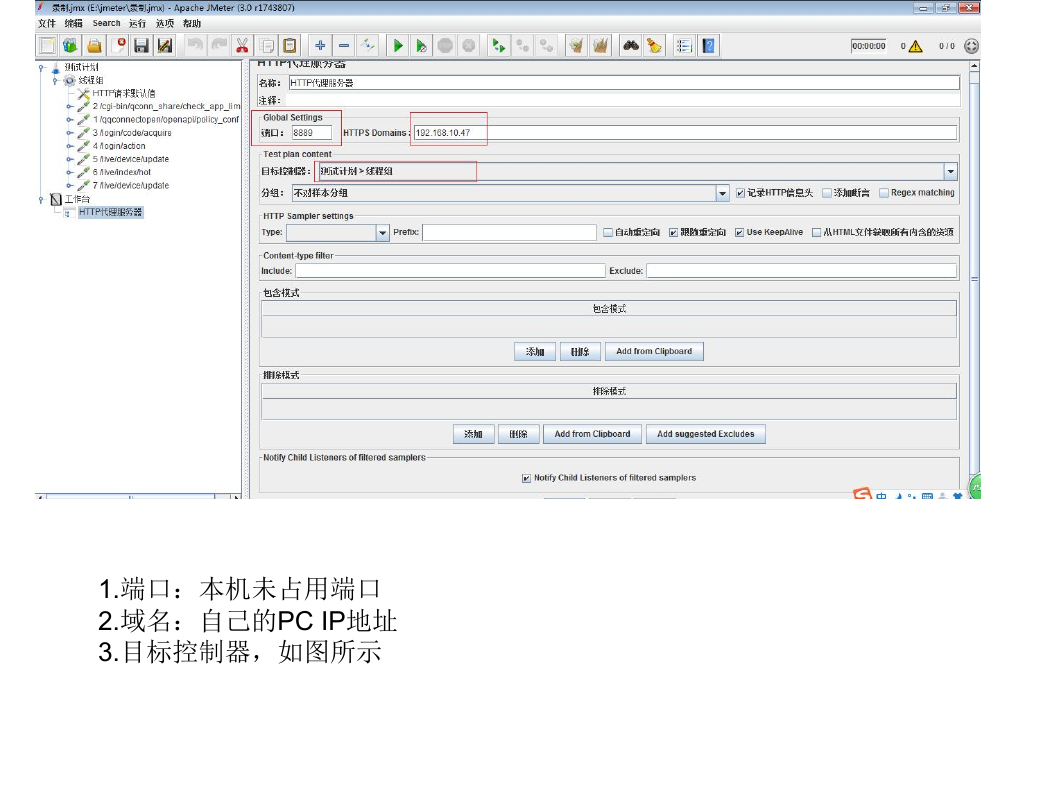Click the Add suggested Excludes button

[x=706, y=435]
